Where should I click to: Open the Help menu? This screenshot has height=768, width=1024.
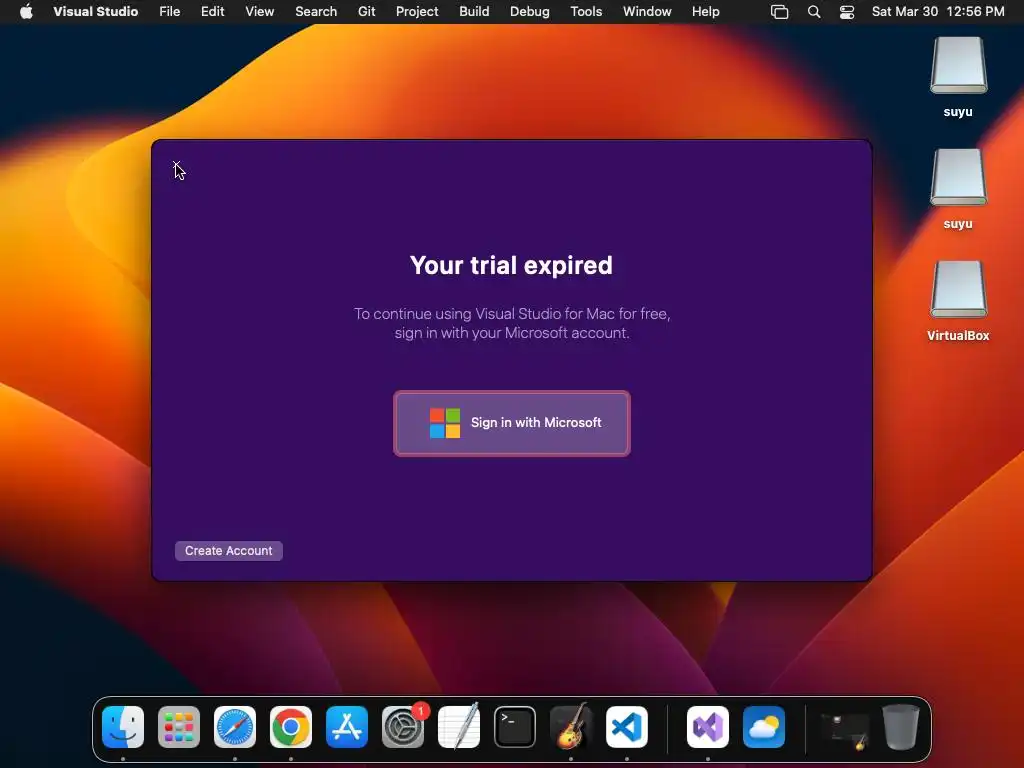[x=705, y=12]
